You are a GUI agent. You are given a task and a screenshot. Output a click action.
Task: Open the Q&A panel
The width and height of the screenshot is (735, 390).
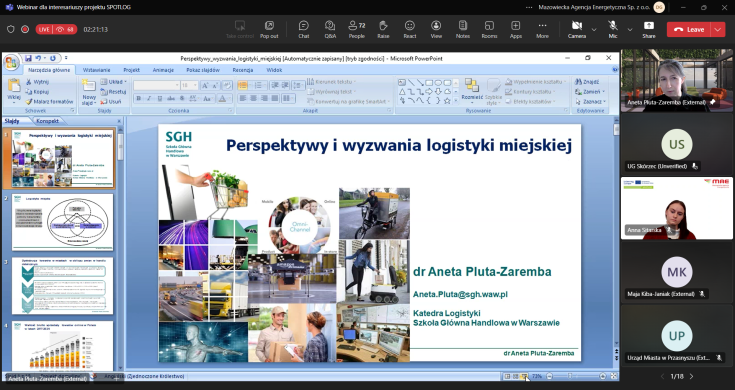coord(330,29)
